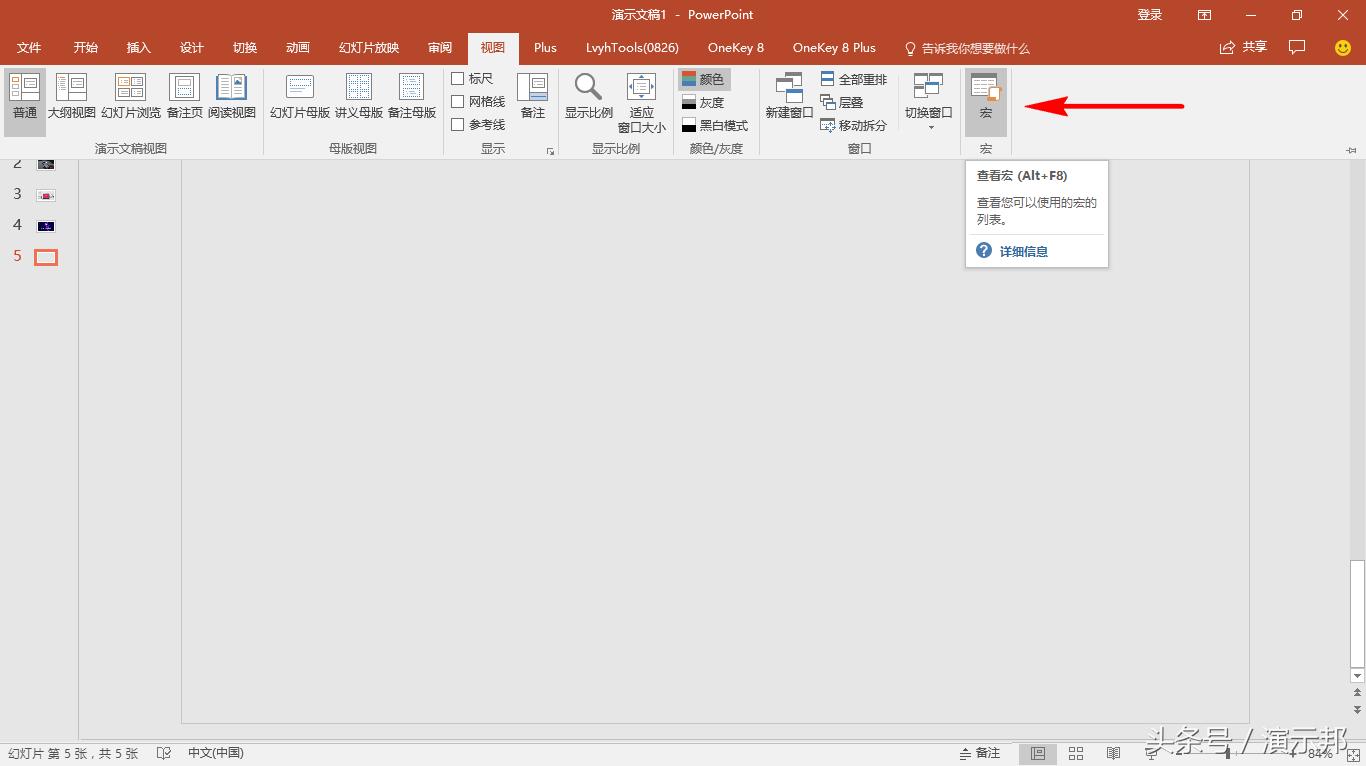This screenshot has width=1366, height=766.
Task: Select the Grayscale (灰度) color mode
Action: (x=702, y=102)
